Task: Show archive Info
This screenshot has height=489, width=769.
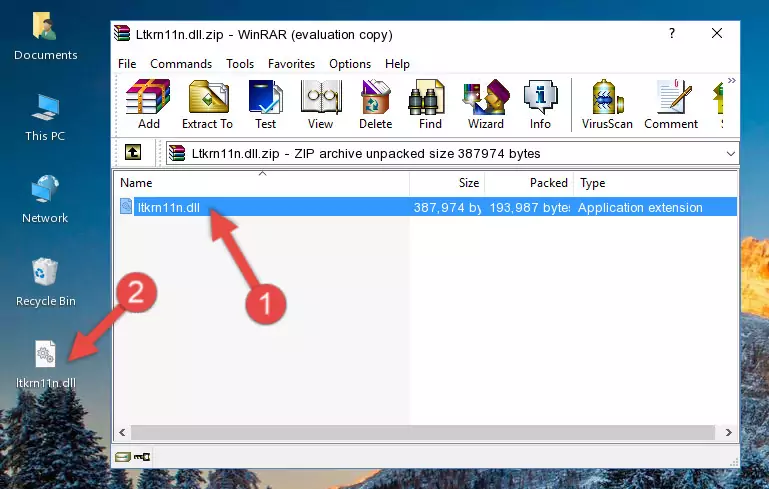Action: 540,104
